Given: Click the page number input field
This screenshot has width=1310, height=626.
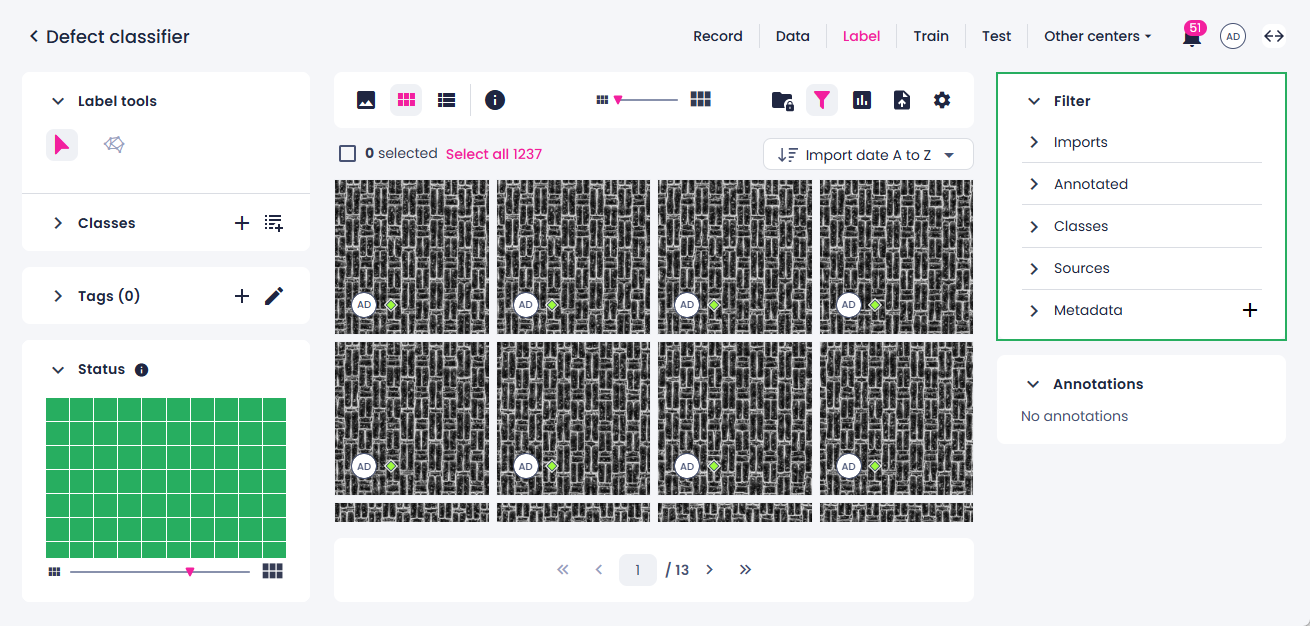Looking at the screenshot, I should [638, 570].
